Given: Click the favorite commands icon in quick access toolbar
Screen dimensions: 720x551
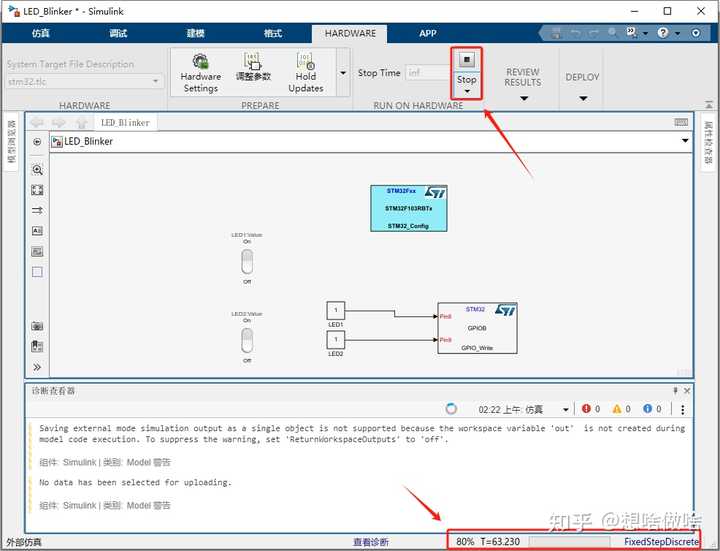Looking at the screenshot, I should pyautogui.click(x=631, y=32).
